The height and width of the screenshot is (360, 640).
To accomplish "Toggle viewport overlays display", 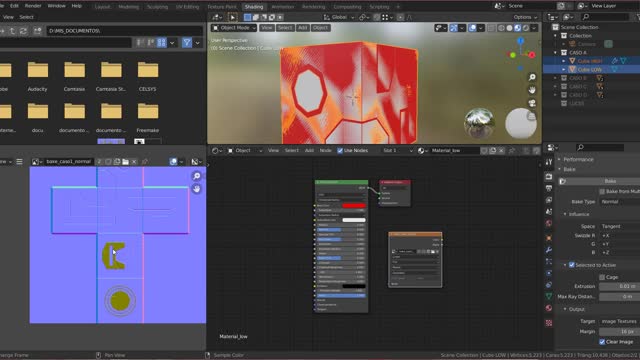I will pyautogui.click(x=472, y=28).
